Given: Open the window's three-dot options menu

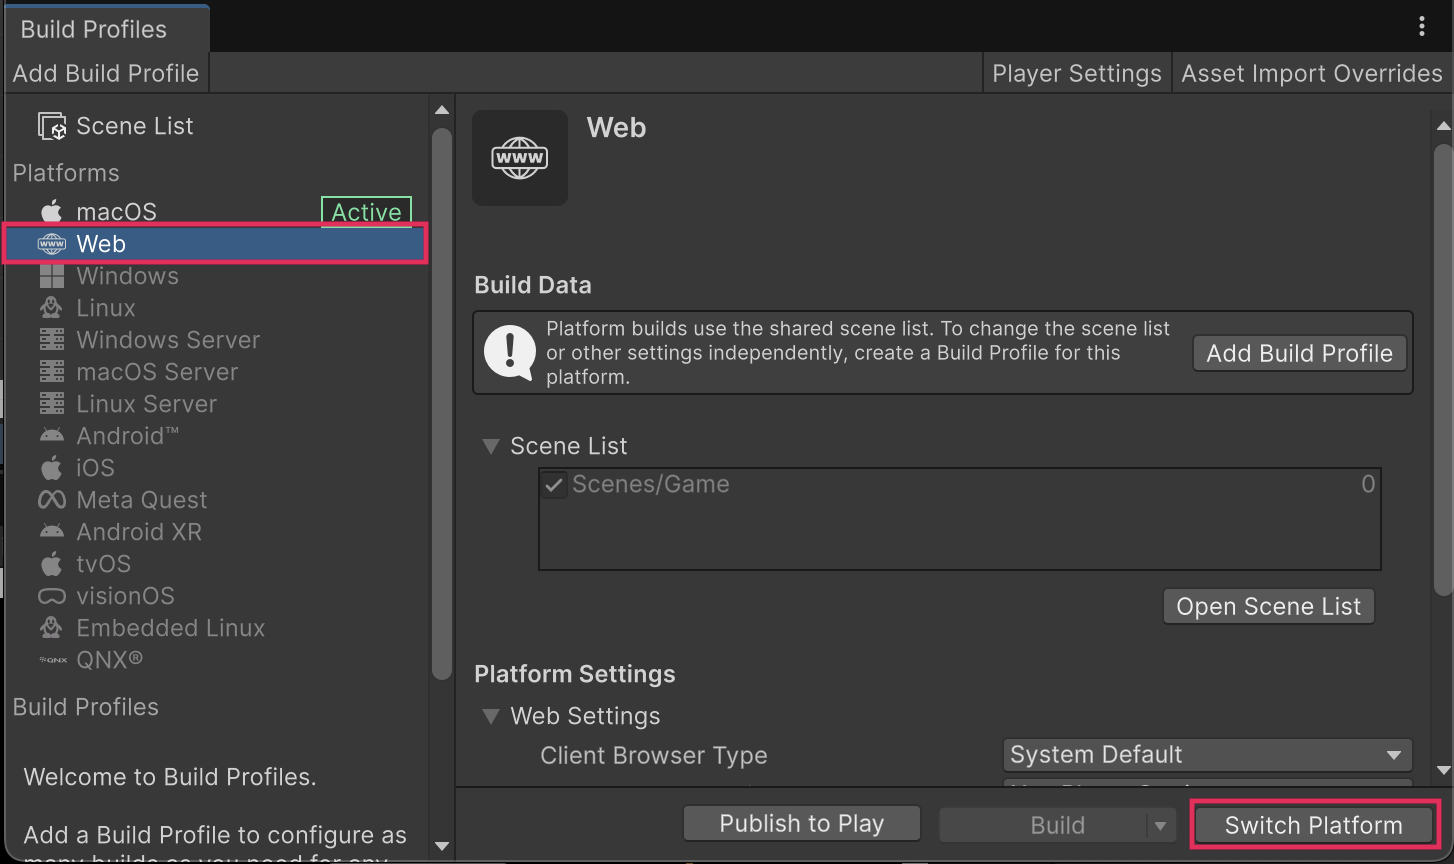Looking at the screenshot, I should [x=1421, y=27].
